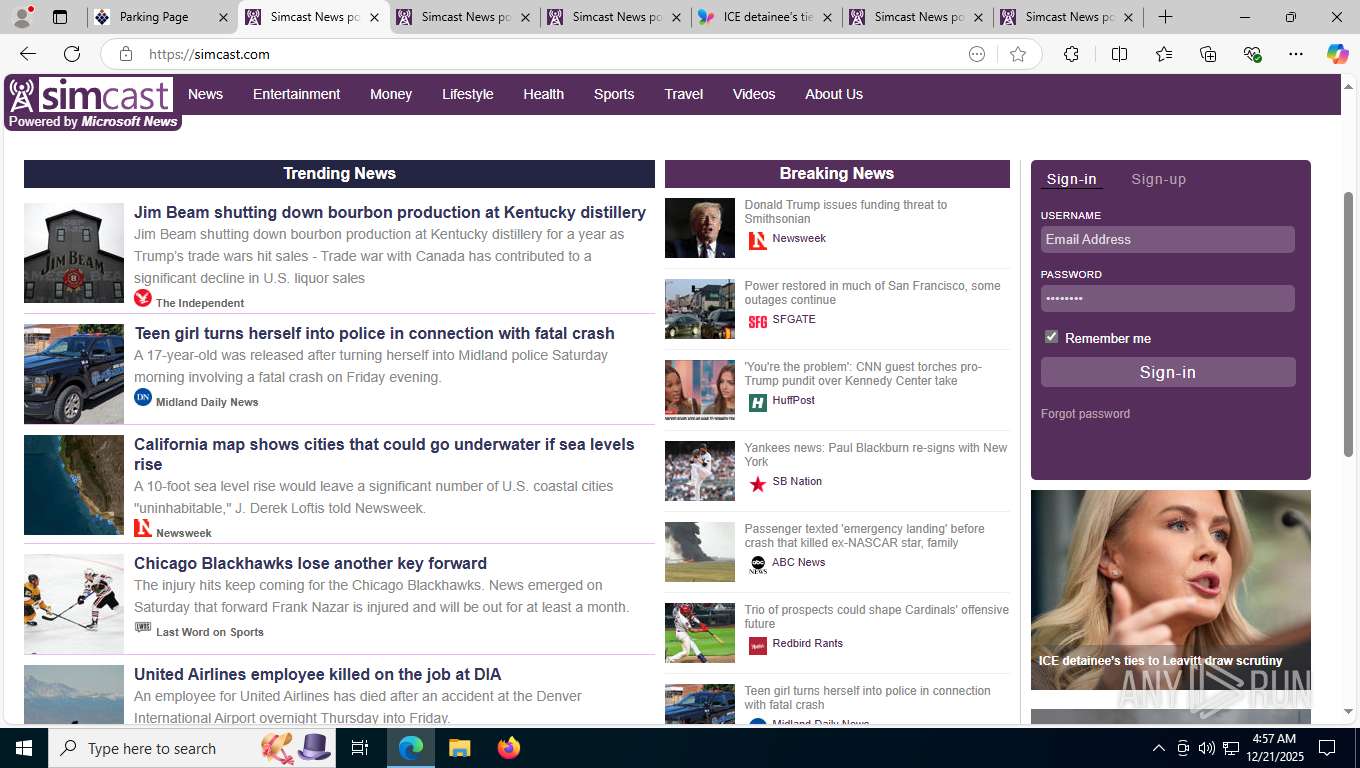Switch to the Parking Page browser tab

(x=163, y=17)
